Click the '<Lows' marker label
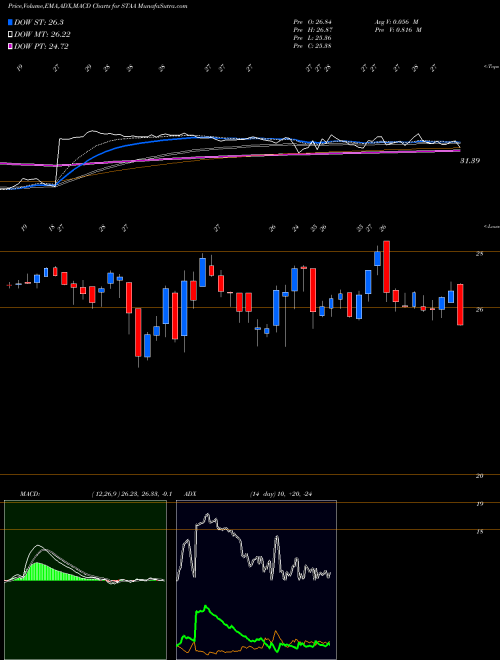The image size is (500, 660). coord(491,226)
